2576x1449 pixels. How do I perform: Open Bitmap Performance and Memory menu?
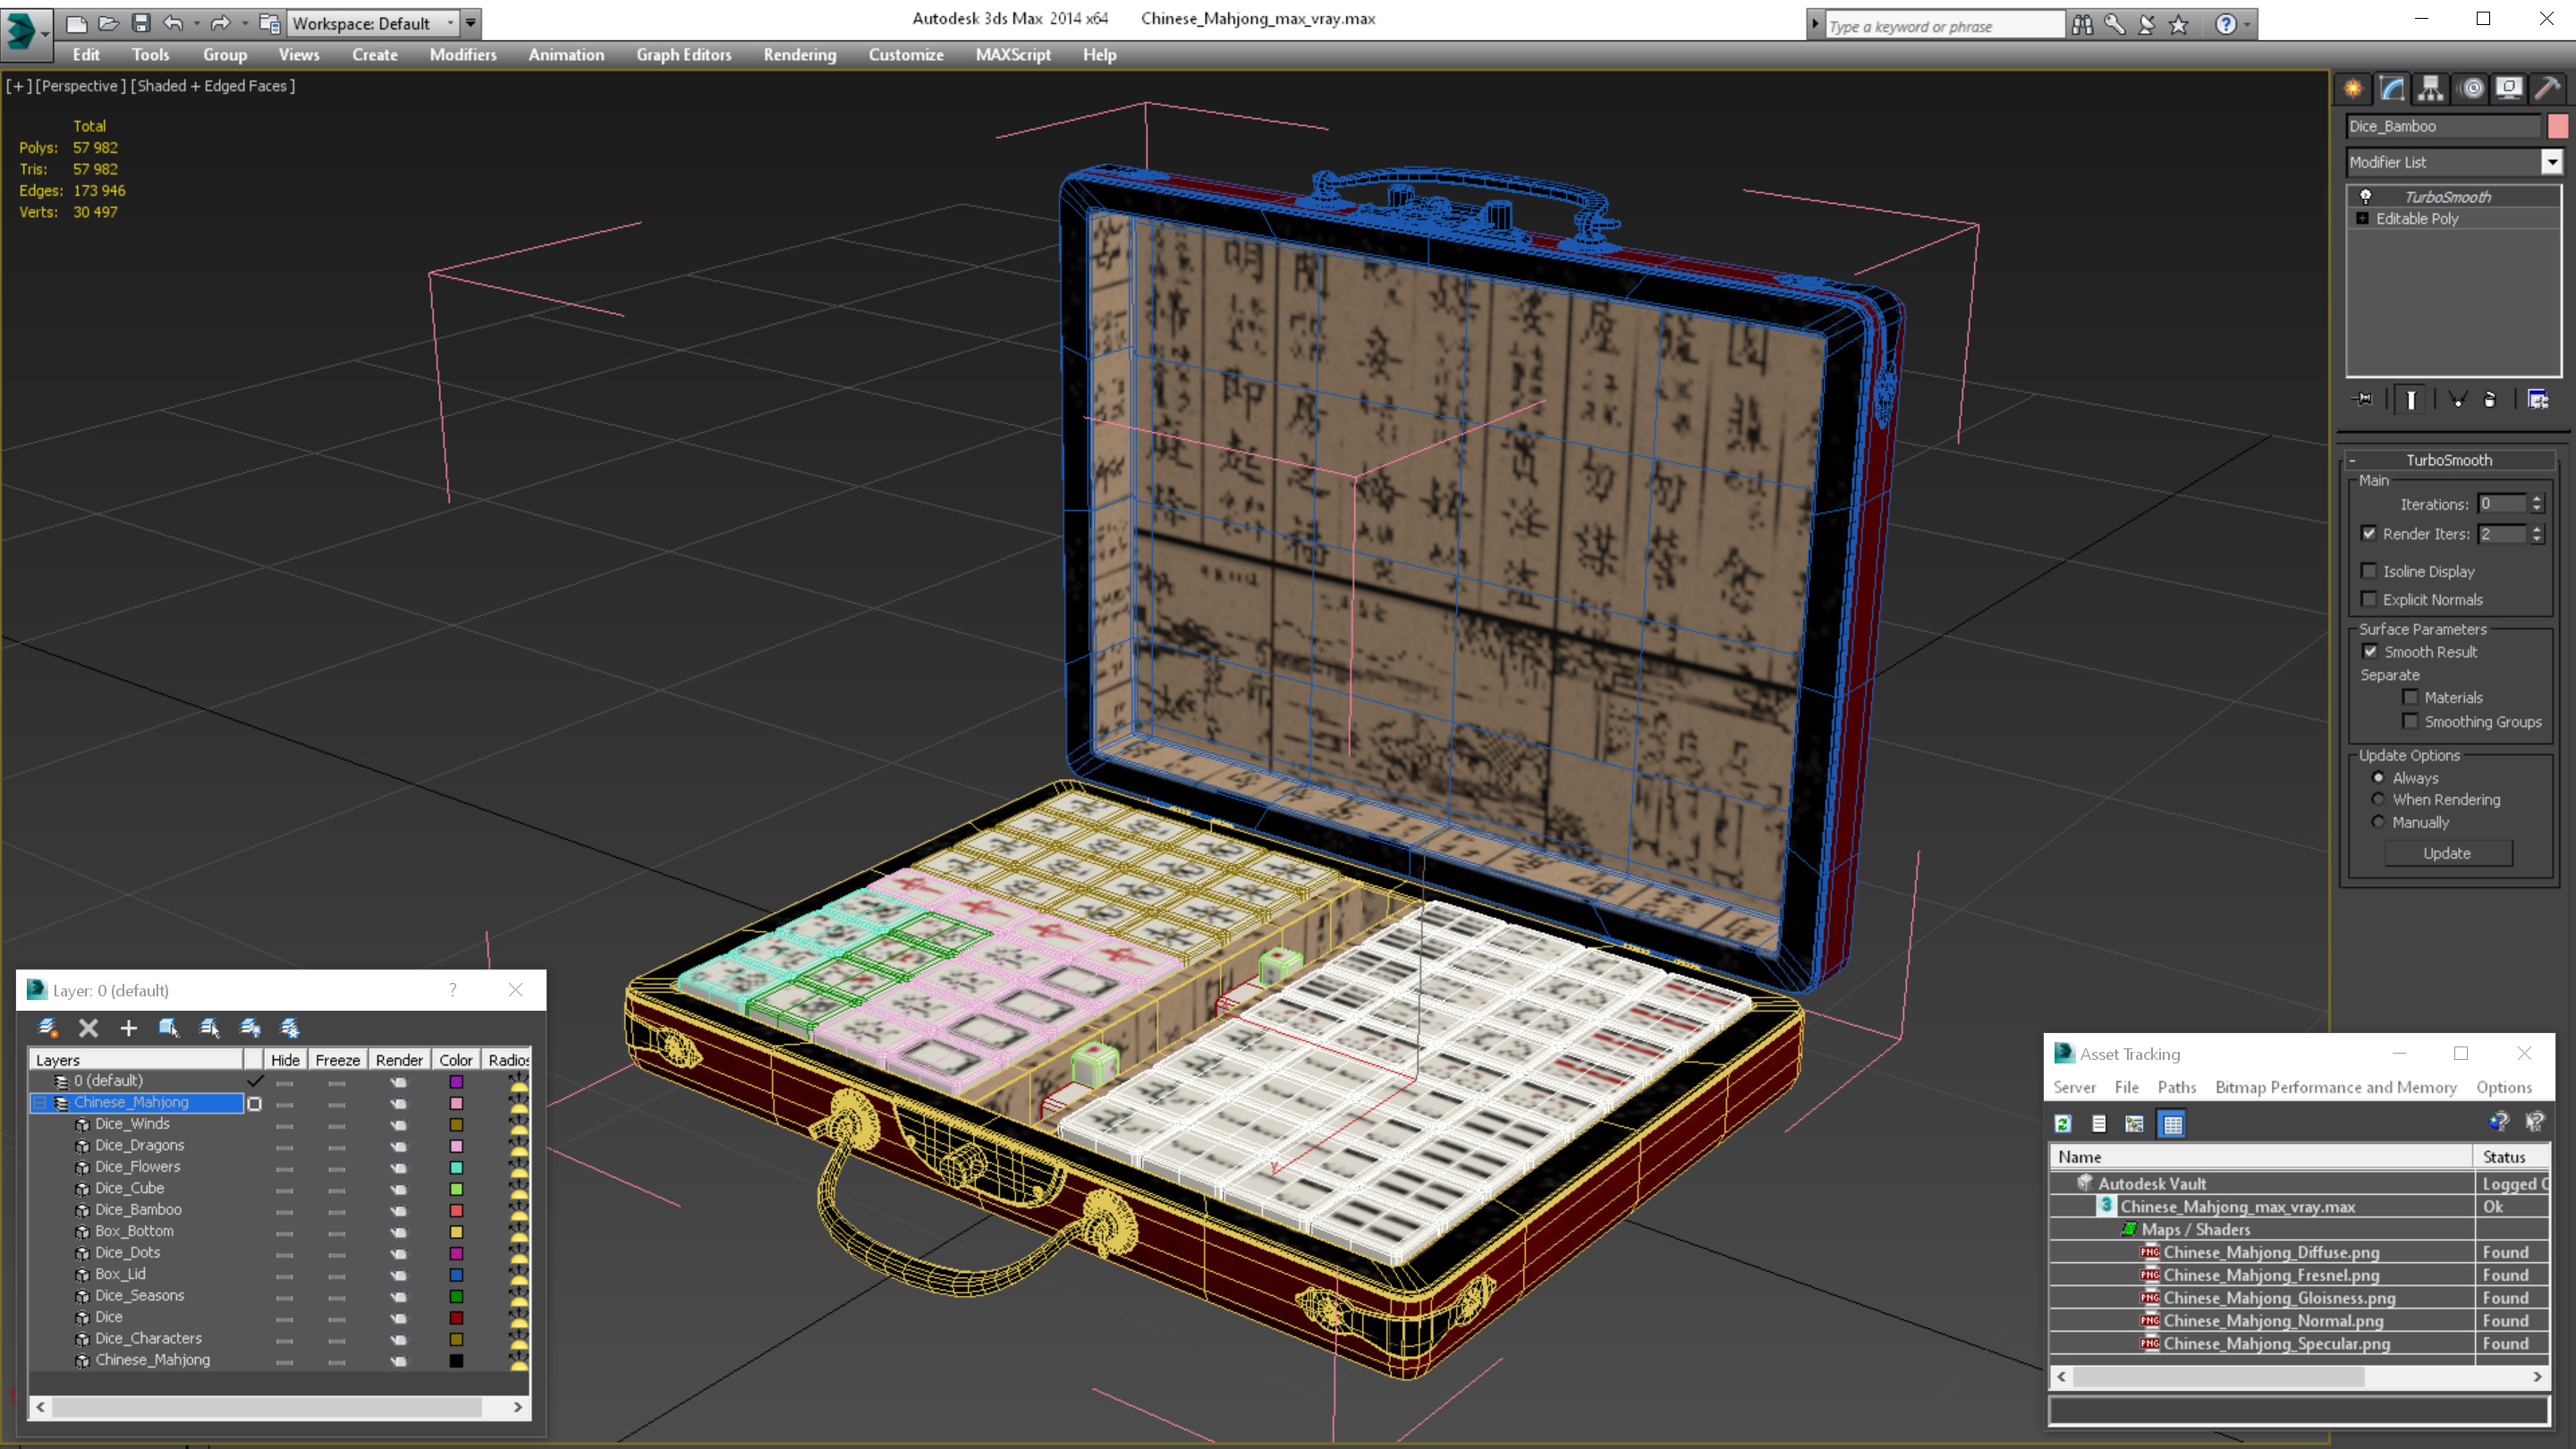(x=2336, y=1087)
